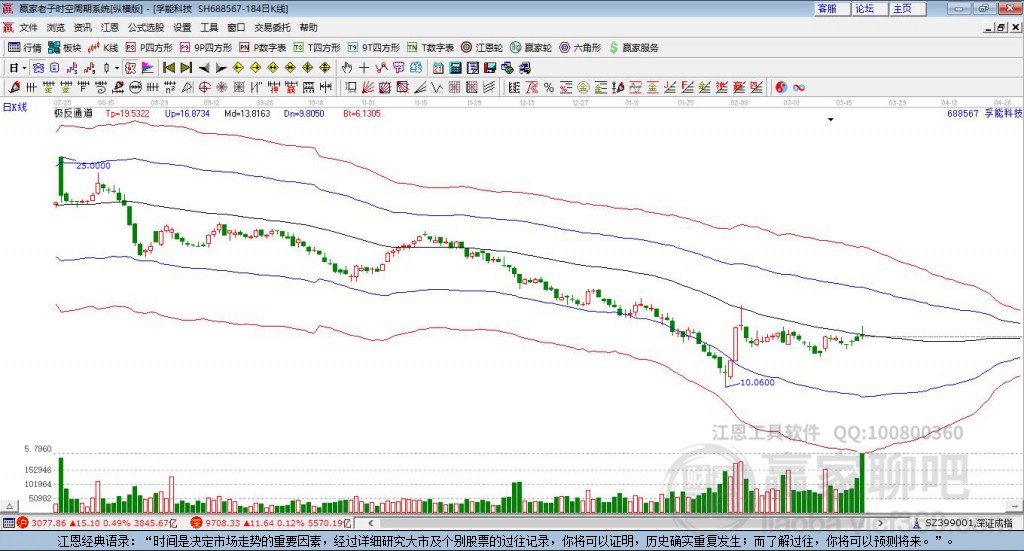Open the calendar date icon

point(438,68)
